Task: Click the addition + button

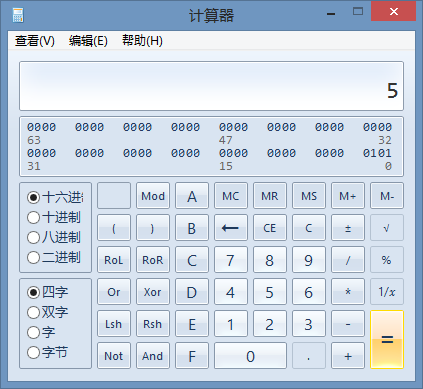Action: click(x=348, y=356)
